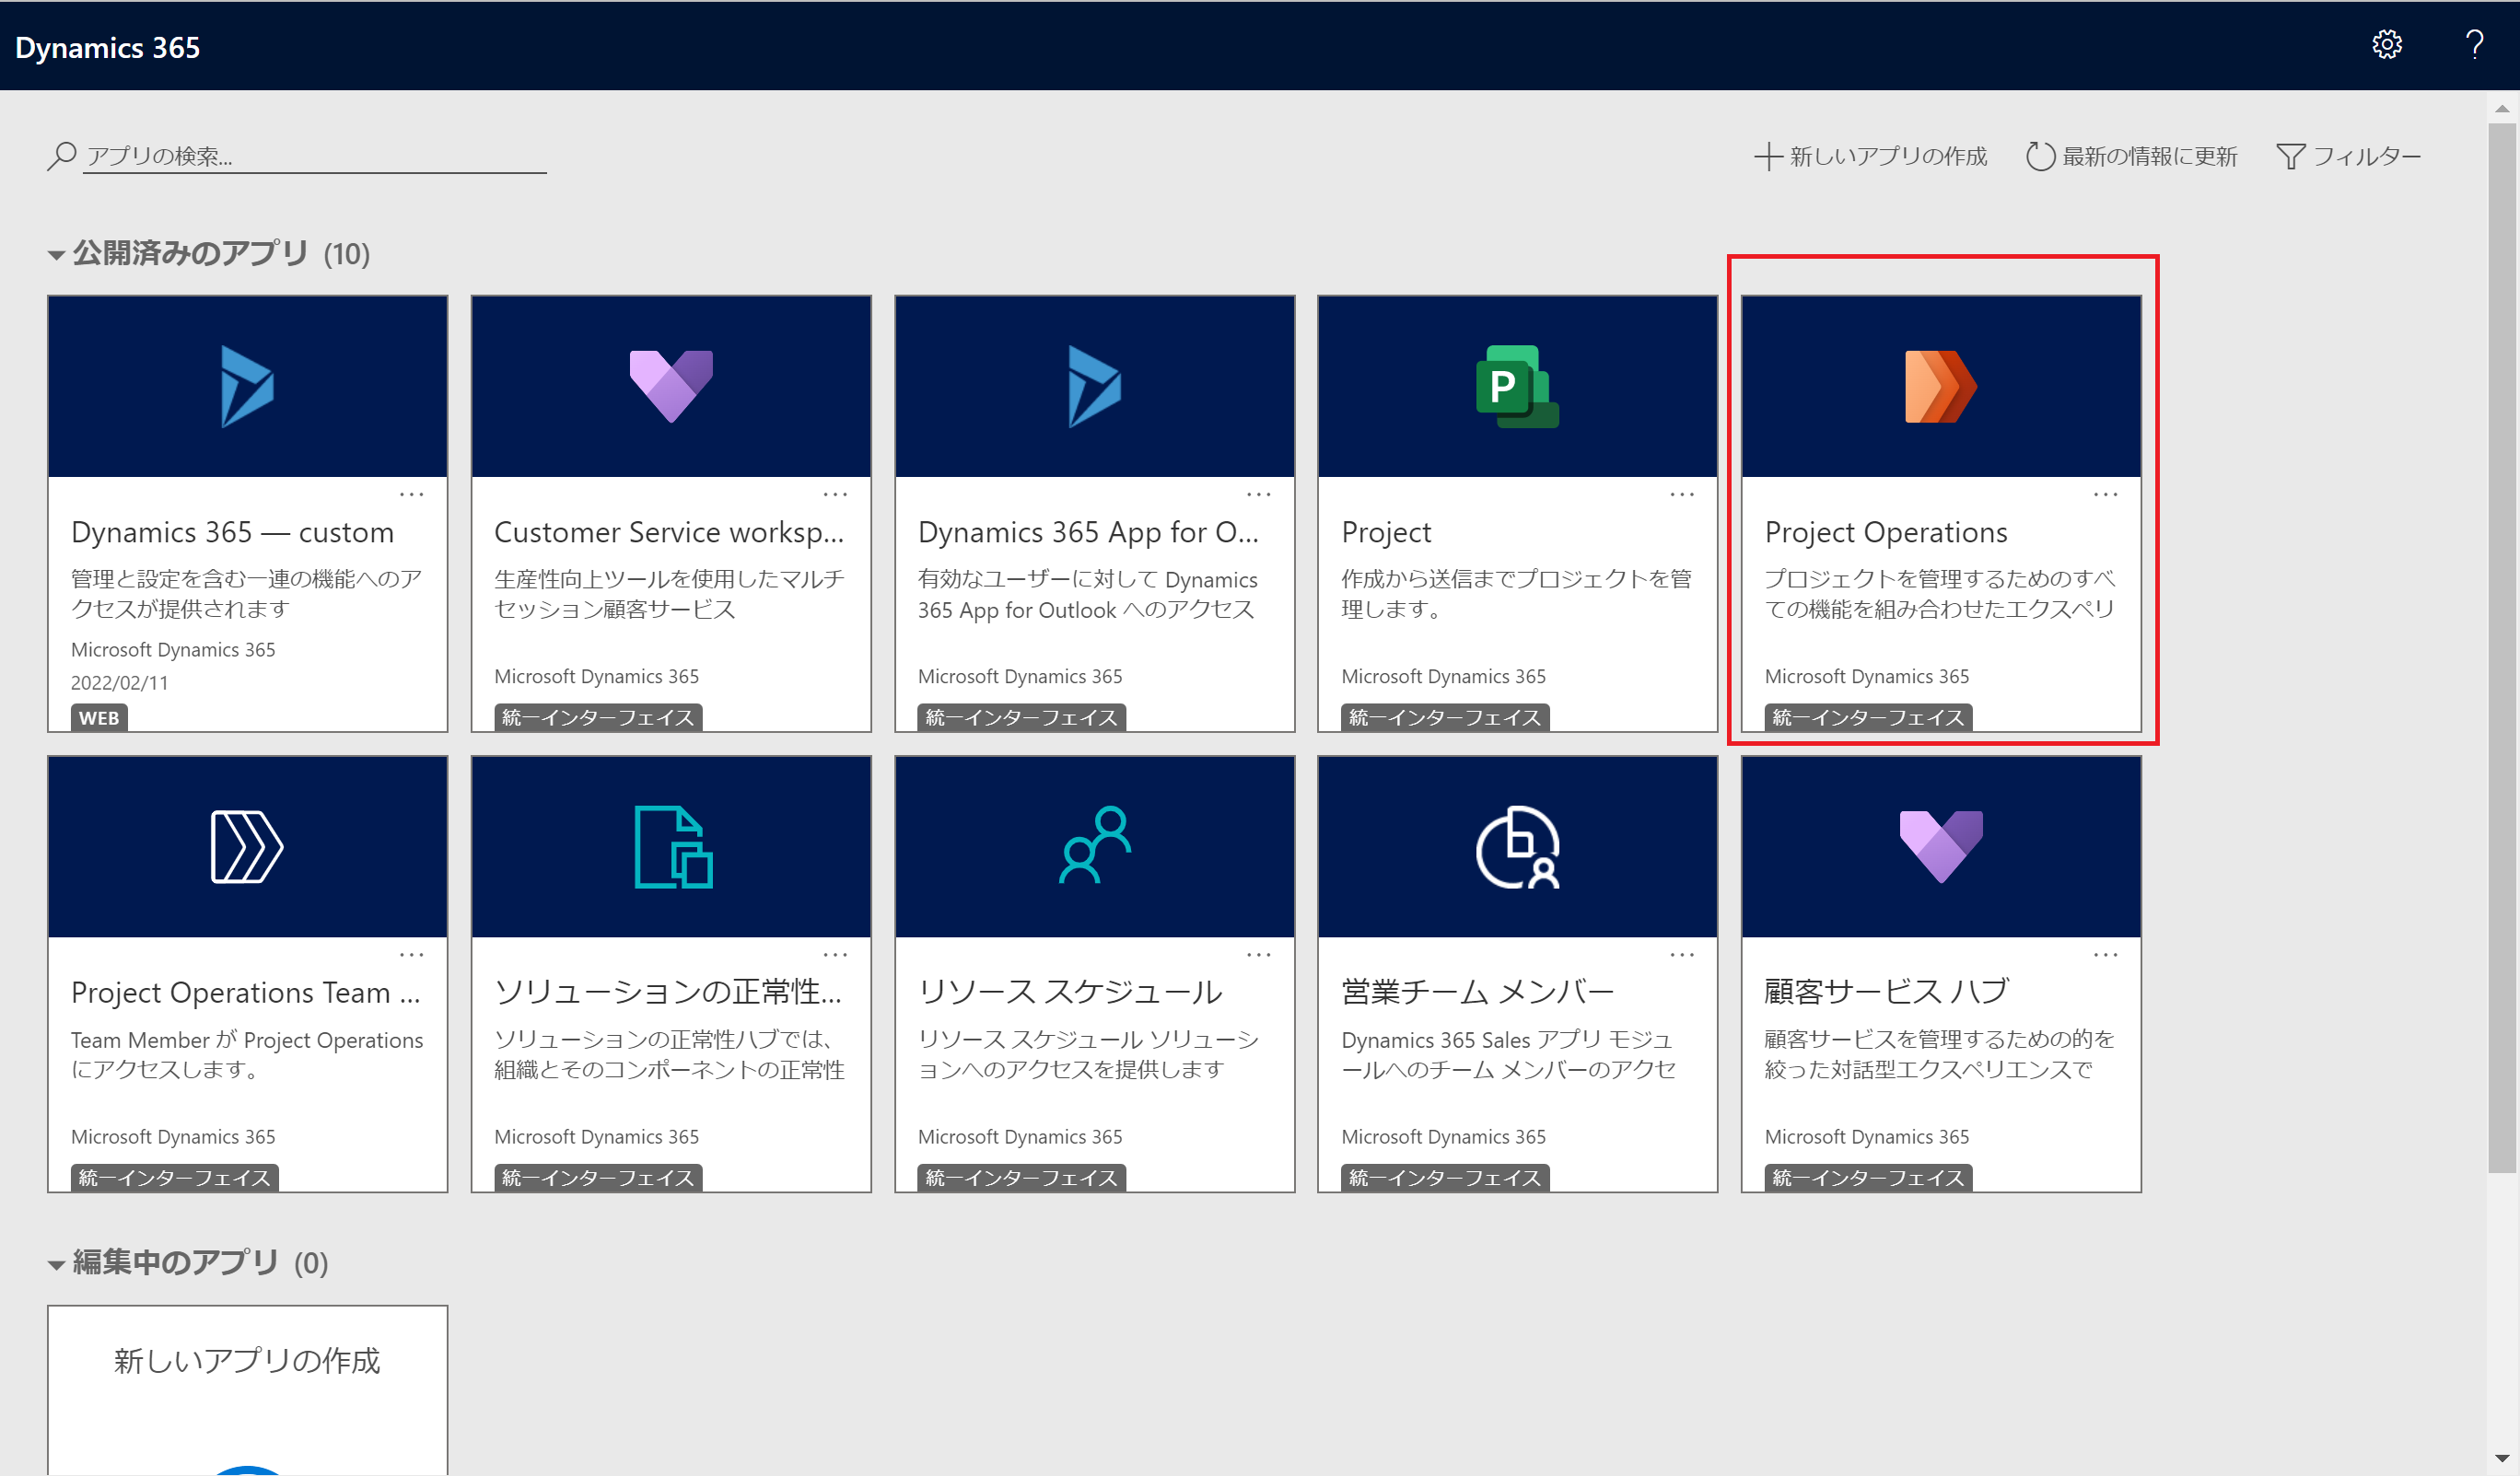Open more options for 顧客サービス ハブ
Image resolution: width=2520 pixels, height=1476 pixels.
pos(2105,955)
